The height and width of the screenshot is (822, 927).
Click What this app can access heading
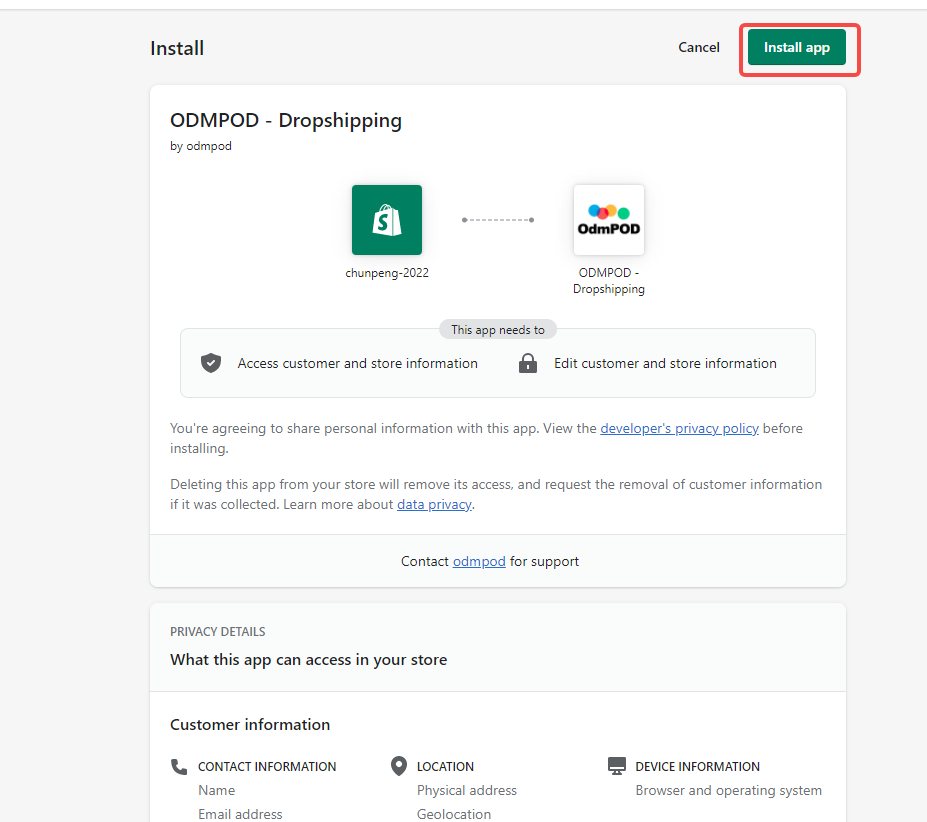309,659
